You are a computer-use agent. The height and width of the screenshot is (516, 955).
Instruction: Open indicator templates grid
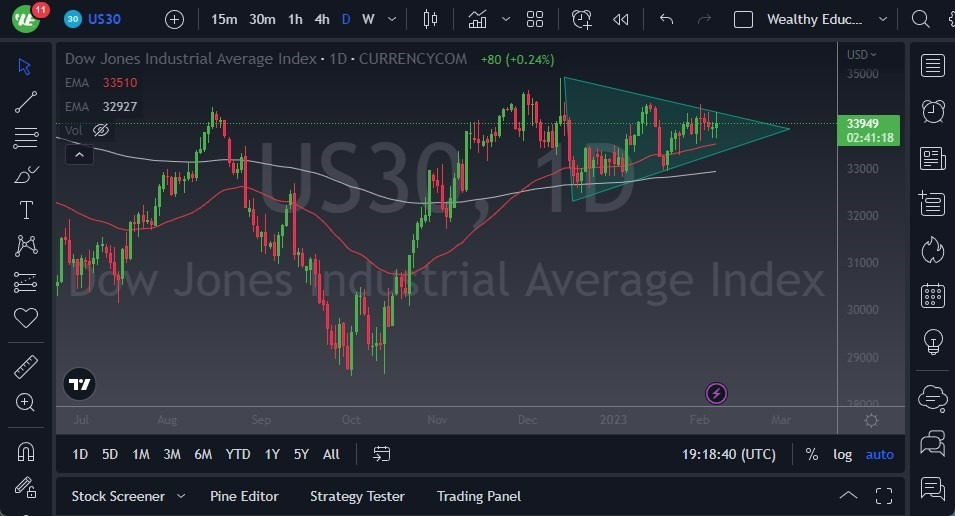[x=535, y=19]
